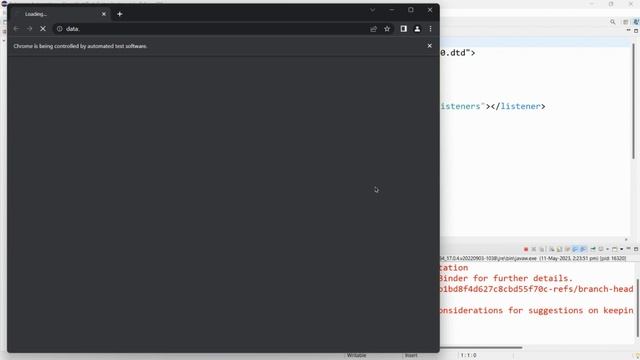The image size is (640, 360).
Task: Minimize the Eclipse editor area
Action: coord(629,30)
